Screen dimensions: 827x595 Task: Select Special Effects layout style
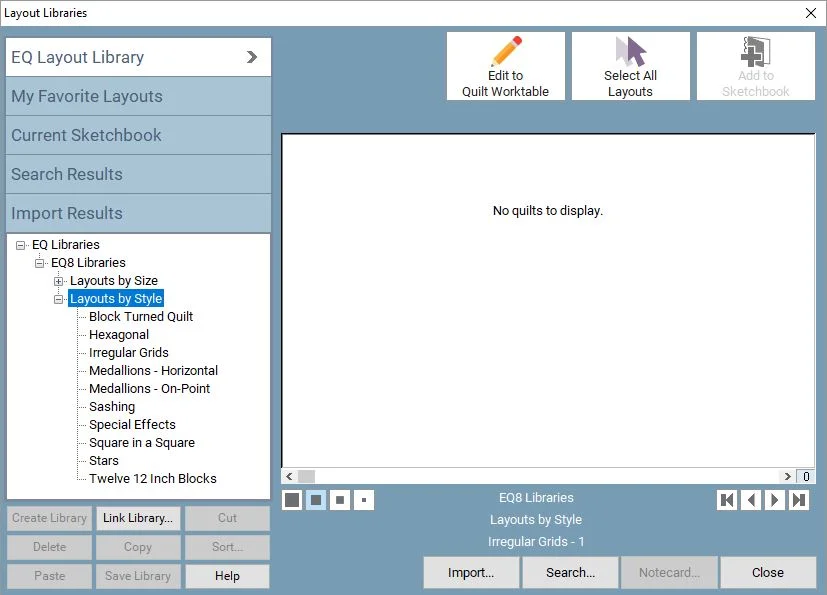coord(132,425)
